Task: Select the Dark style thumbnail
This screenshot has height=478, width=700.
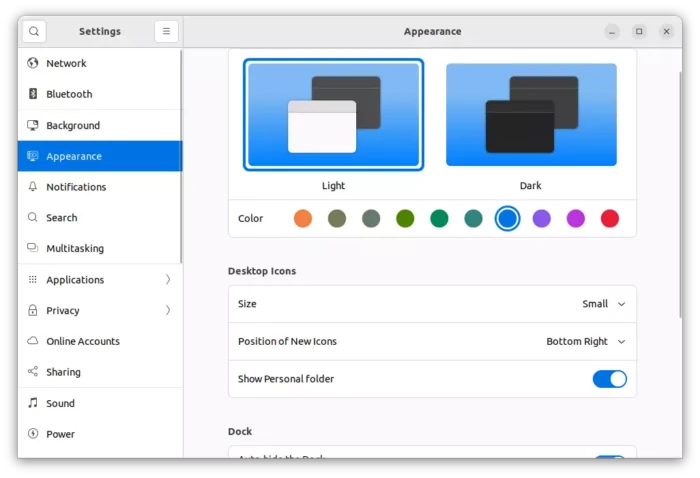Action: coord(531,115)
